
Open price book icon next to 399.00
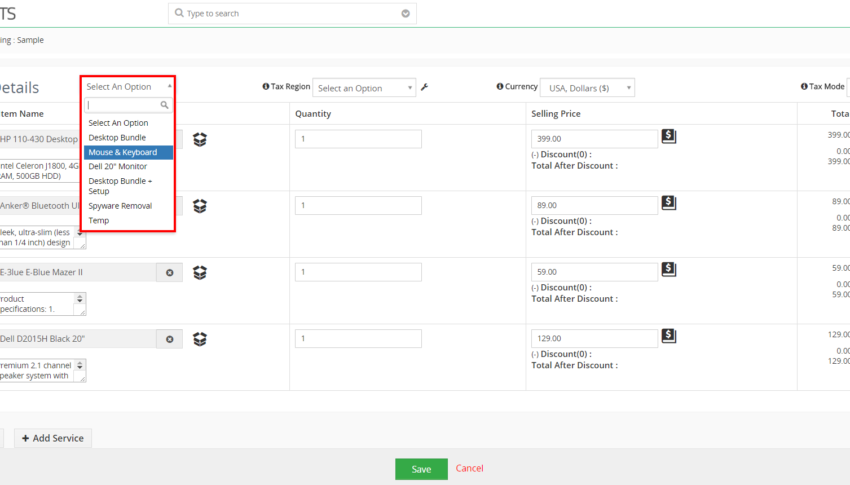pyautogui.click(x=669, y=136)
